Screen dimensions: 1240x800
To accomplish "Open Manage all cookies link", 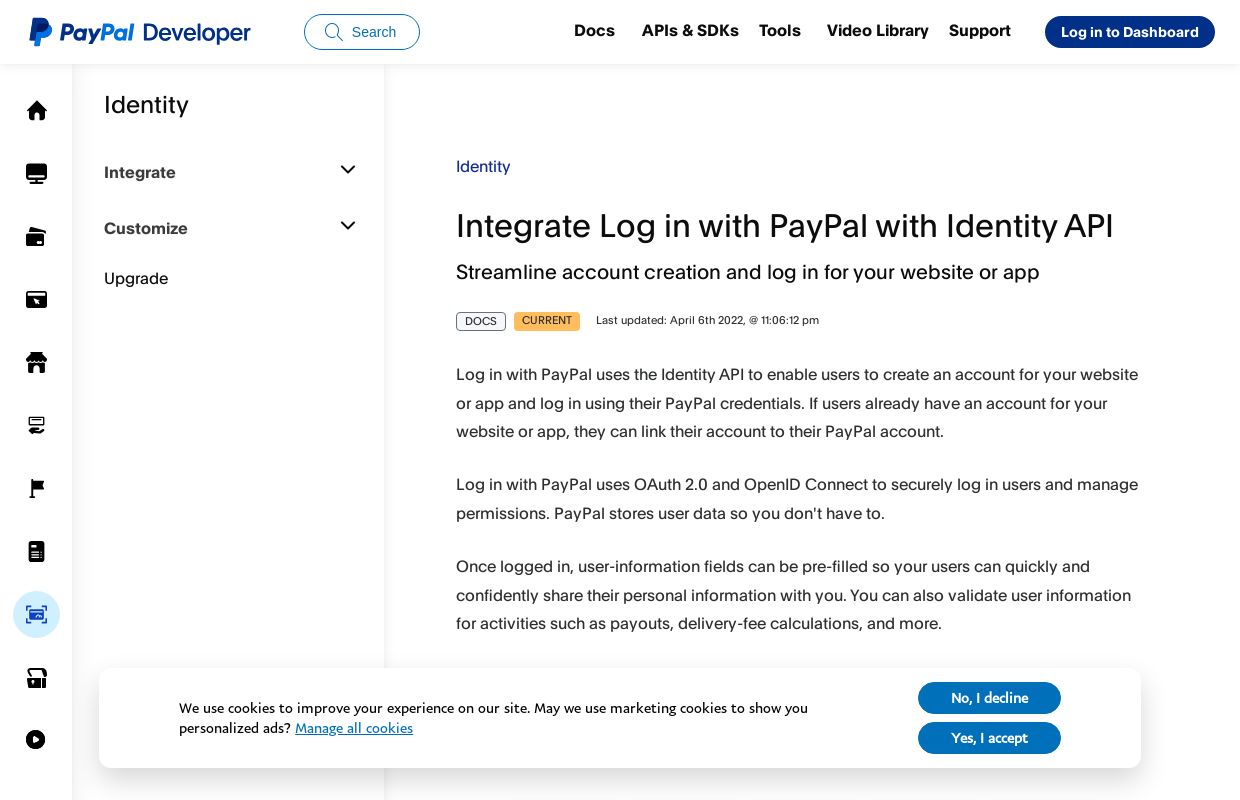I will [x=354, y=728].
